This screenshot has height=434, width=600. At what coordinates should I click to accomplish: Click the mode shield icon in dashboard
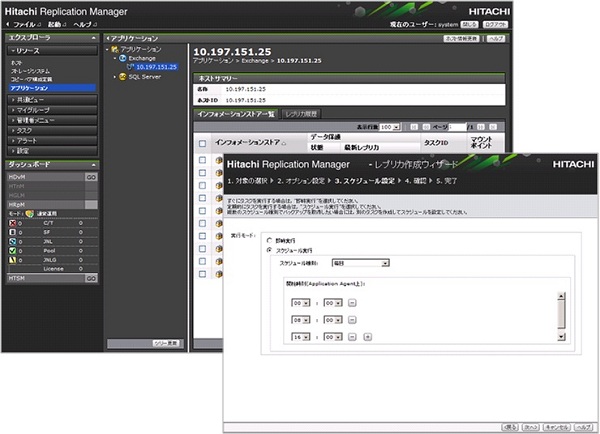pos(29,214)
